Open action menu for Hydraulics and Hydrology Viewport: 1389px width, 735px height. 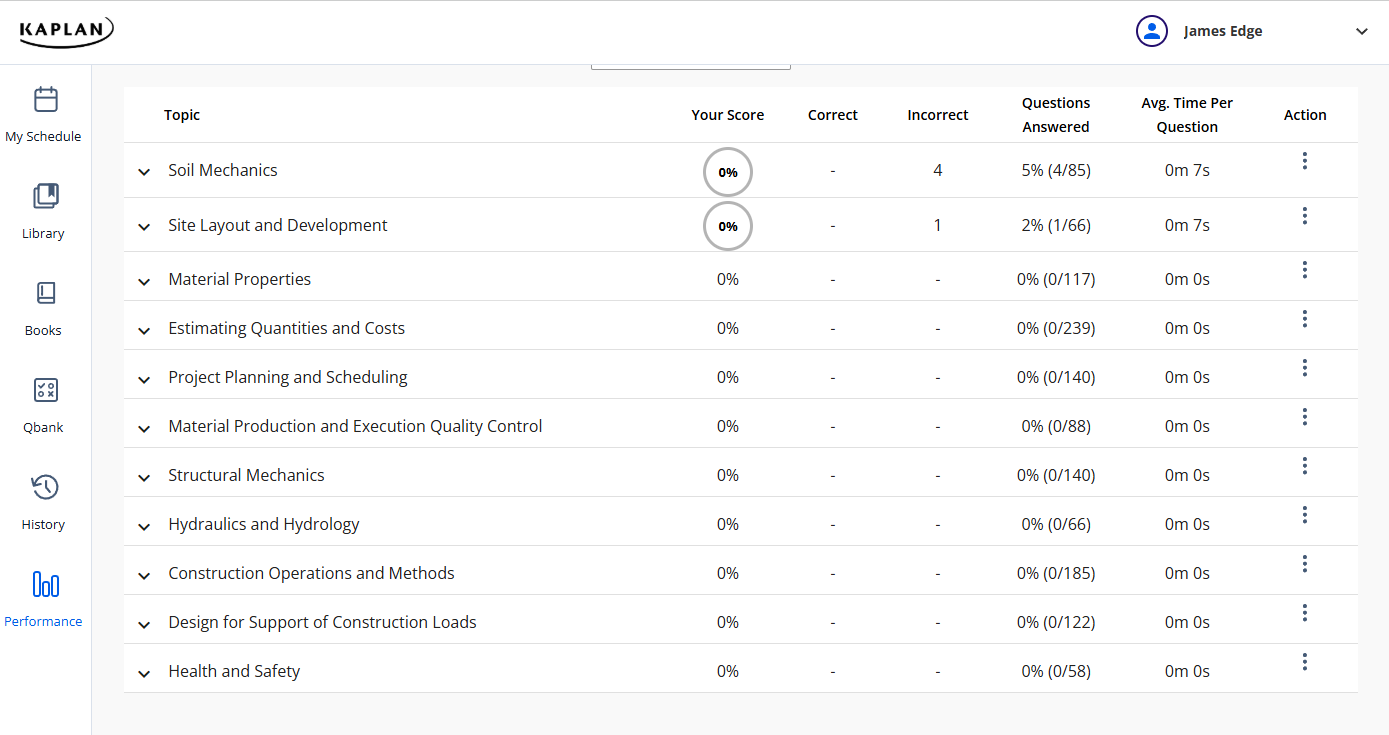click(1305, 515)
